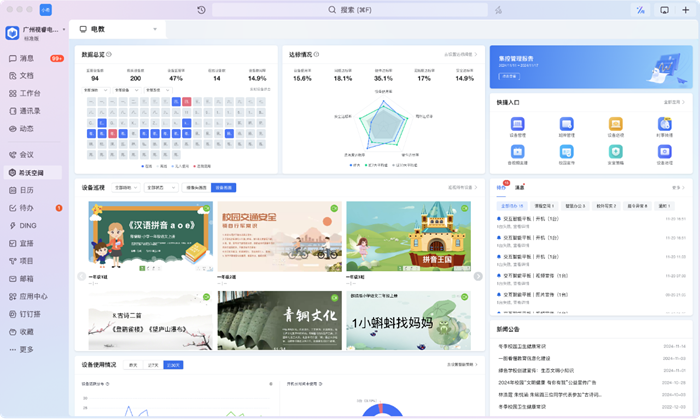The width and height of the screenshot is (700, 420).
Task: Open 日历 calendar in the sidebar
Action: (x=26, y=190)
